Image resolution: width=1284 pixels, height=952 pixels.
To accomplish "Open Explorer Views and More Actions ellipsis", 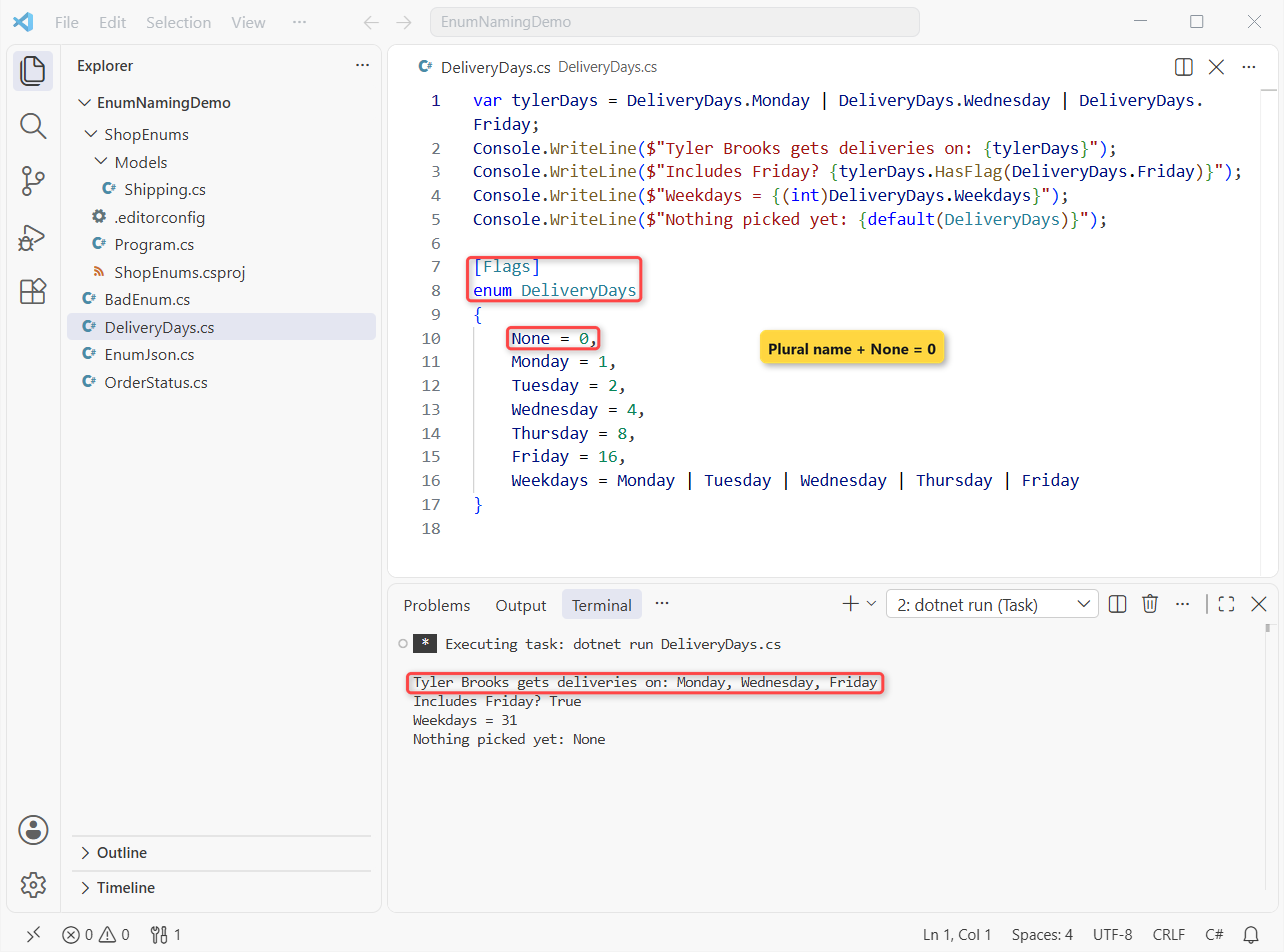I will tap(362, 66).
